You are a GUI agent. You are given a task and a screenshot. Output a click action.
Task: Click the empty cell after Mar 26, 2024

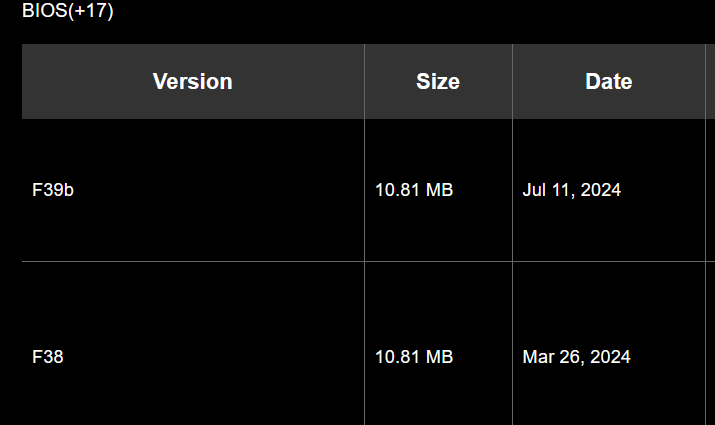pos(709,356)
